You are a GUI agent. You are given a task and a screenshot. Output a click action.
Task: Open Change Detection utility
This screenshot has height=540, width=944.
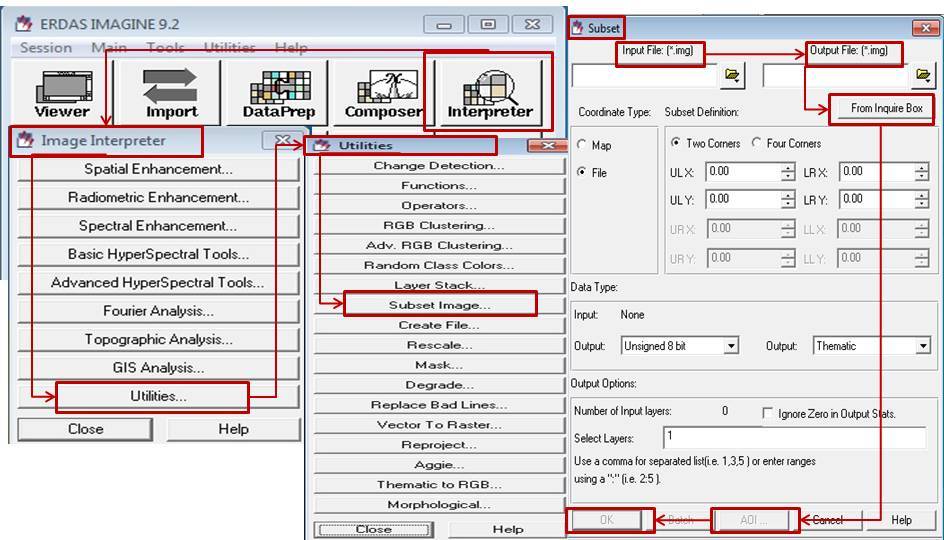(439, 166)
